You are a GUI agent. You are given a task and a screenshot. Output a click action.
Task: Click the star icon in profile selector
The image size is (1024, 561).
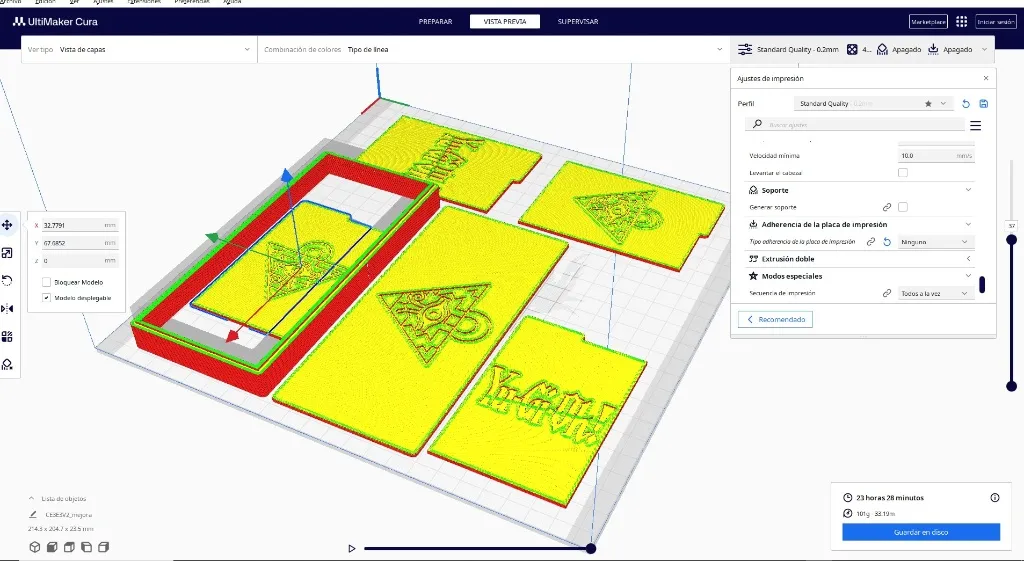coord(928,104)
